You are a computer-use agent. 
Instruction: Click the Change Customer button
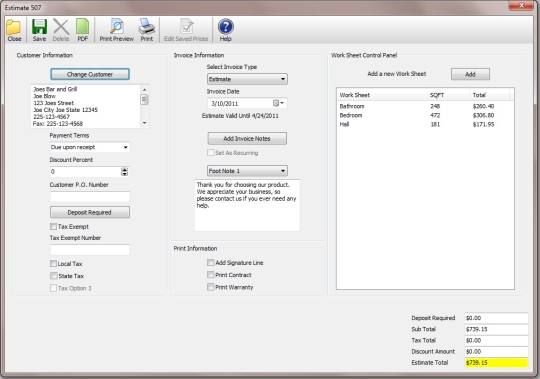click(90, 74)
